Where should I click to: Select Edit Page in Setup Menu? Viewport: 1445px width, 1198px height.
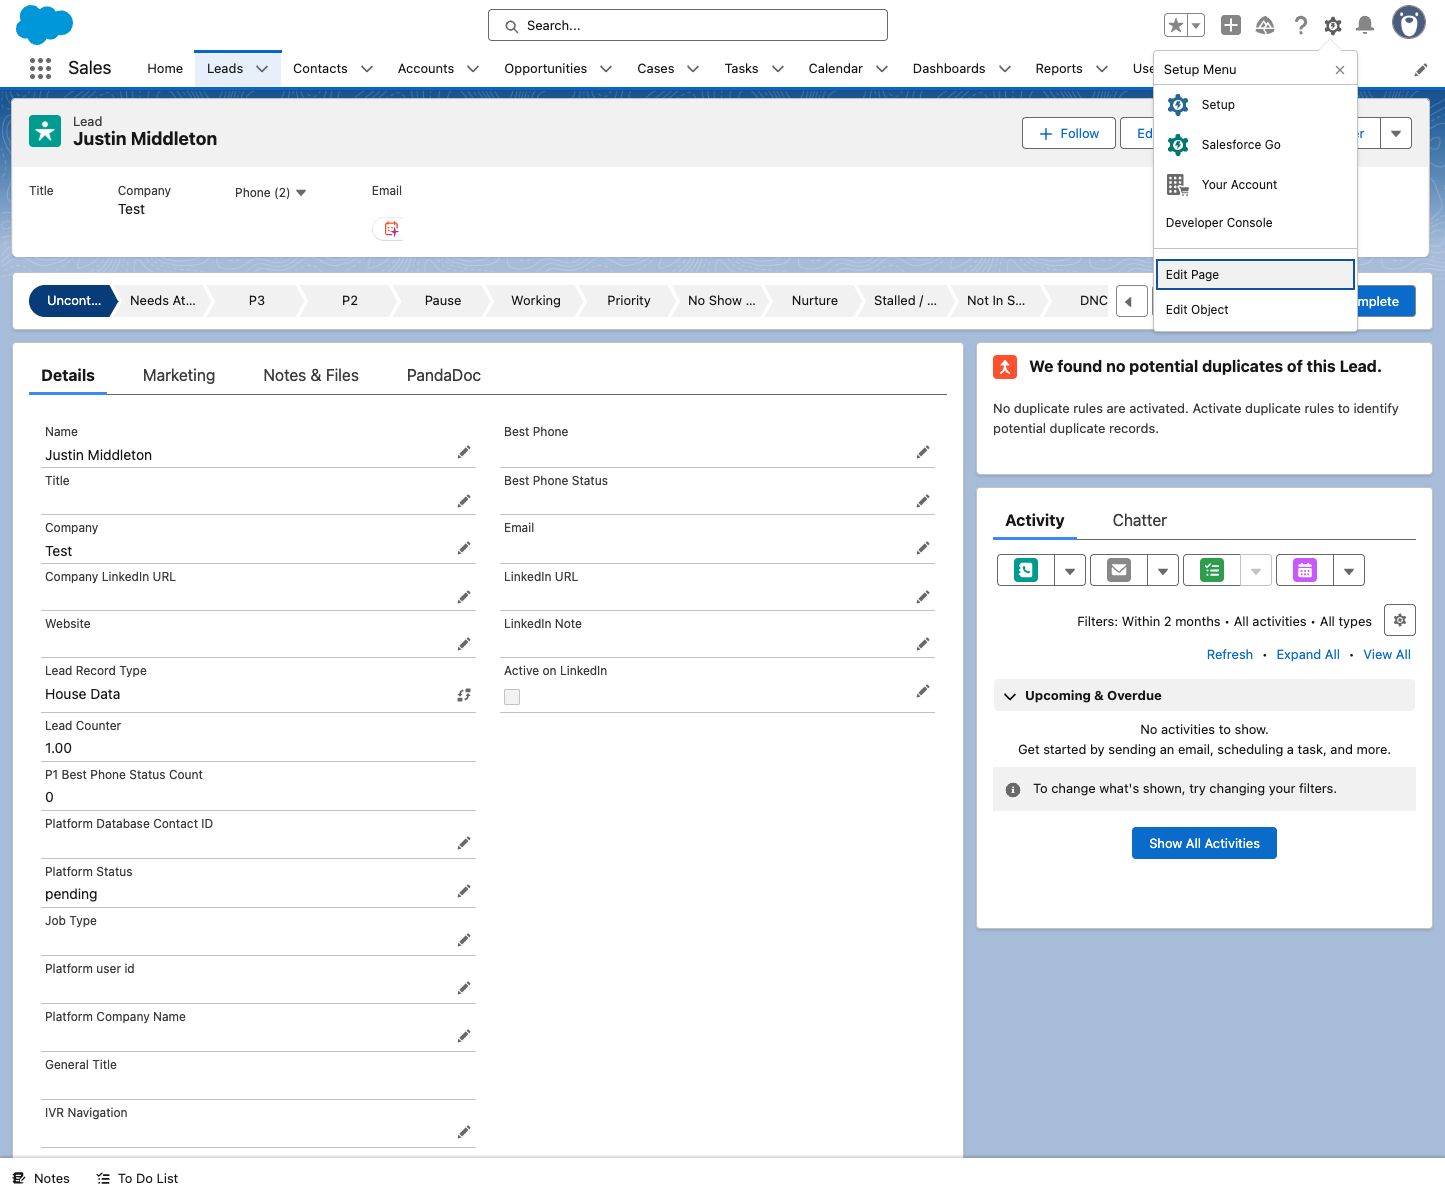[1255, 275]
